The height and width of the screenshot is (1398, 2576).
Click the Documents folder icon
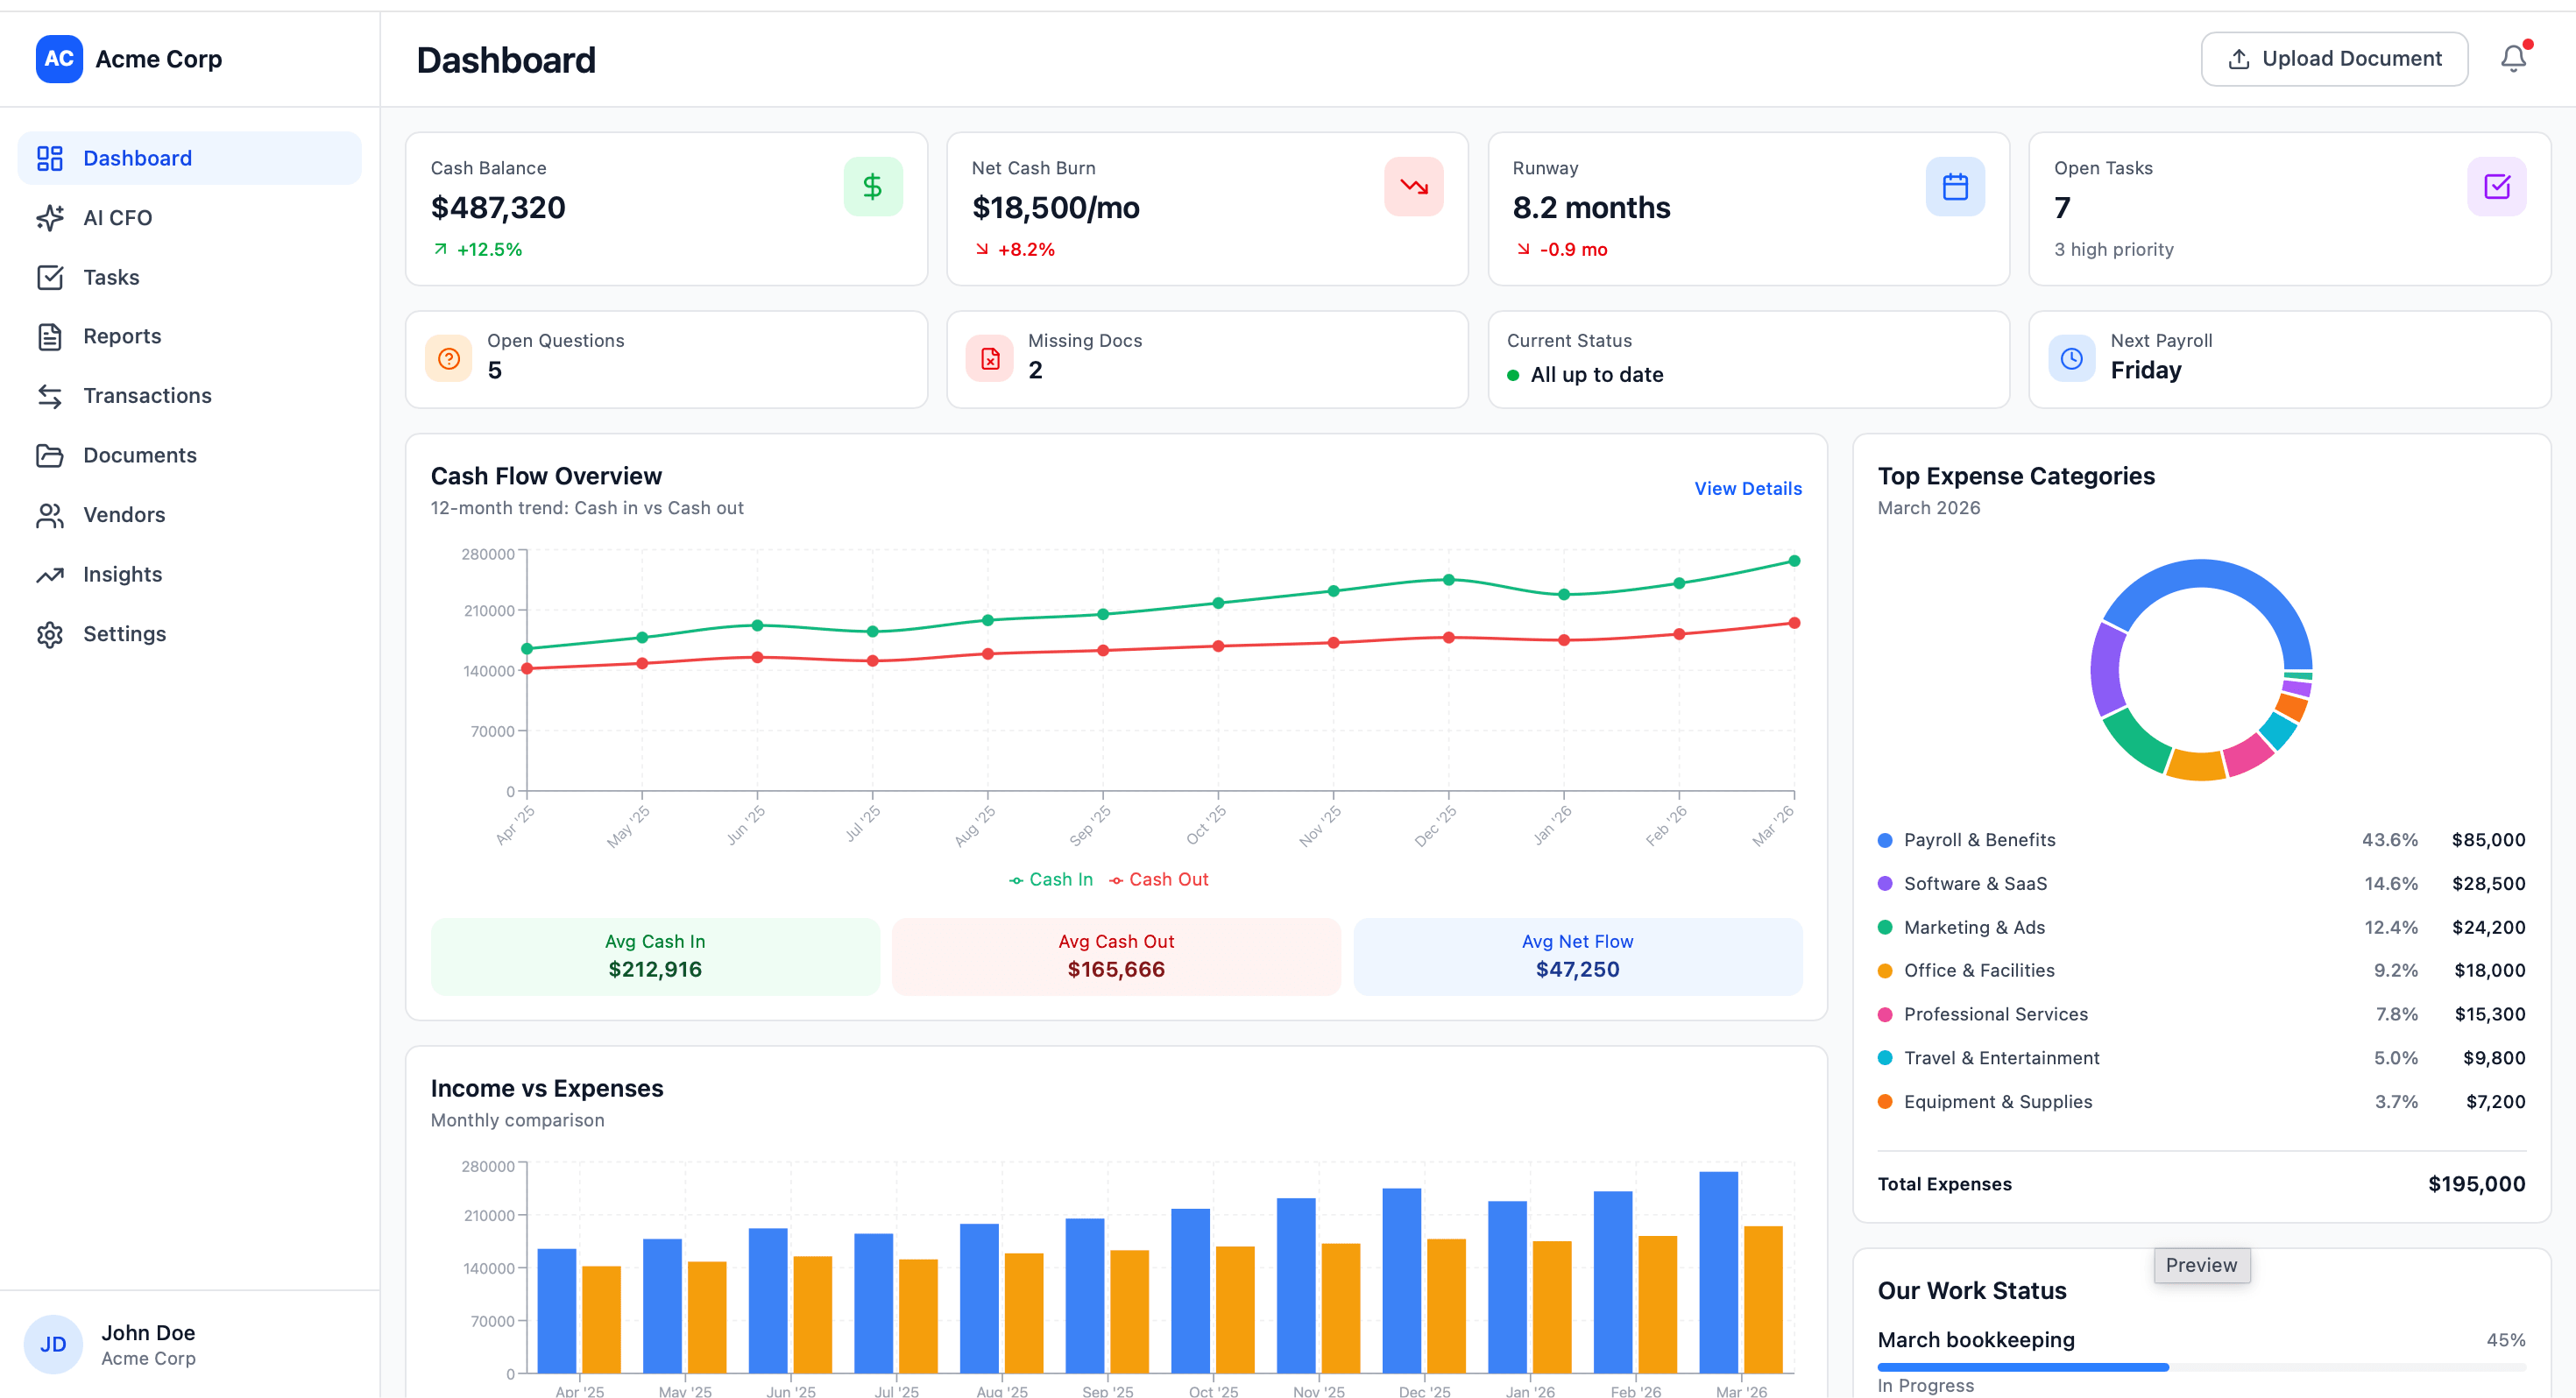pyautogui.click(x=50, y=456)
